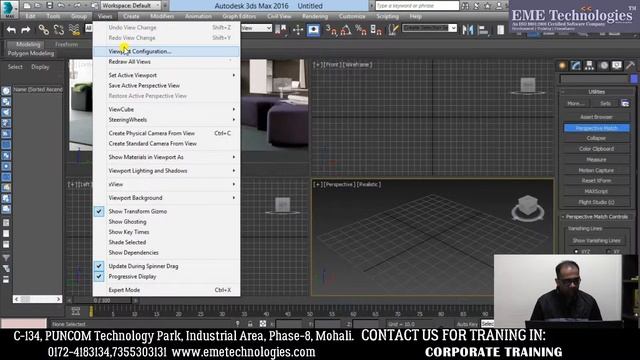The height and width of the screenshot is (360, 640).
Task: Select the Unlink Selection tool
Action: click(59, 29)
